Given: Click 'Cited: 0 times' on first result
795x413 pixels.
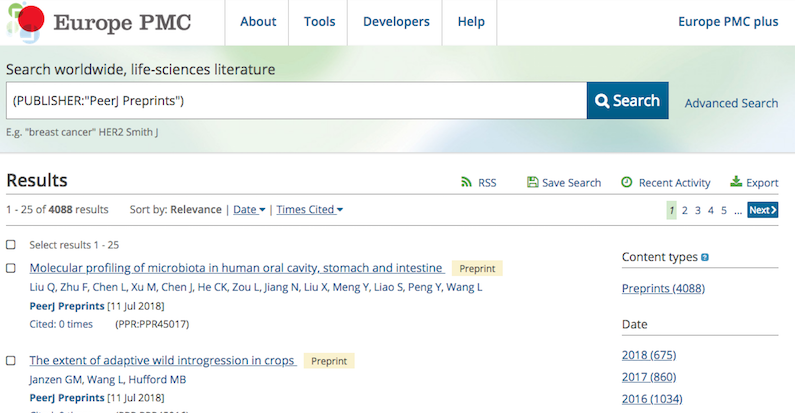Looking at the screenshot, I should (61, 324).
